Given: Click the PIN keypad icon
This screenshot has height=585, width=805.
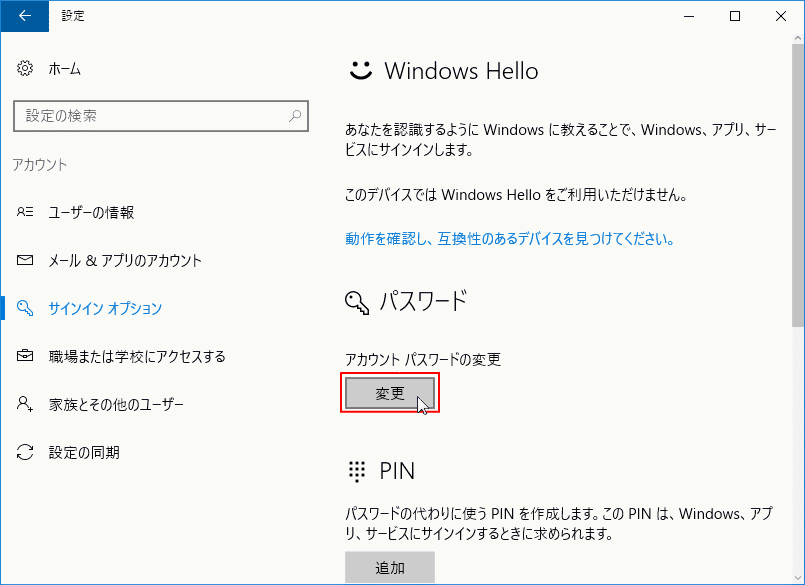Looking at the screenshot, I should pyautogui.click(x=357, y=471).
